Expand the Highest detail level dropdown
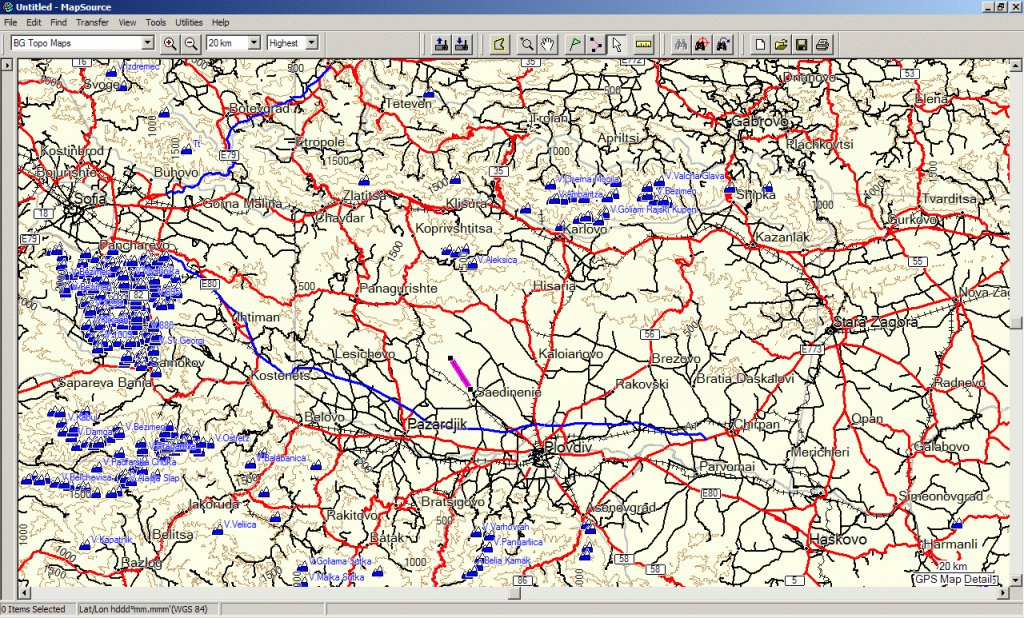1024x618 pixels. [x=311, y=43]
